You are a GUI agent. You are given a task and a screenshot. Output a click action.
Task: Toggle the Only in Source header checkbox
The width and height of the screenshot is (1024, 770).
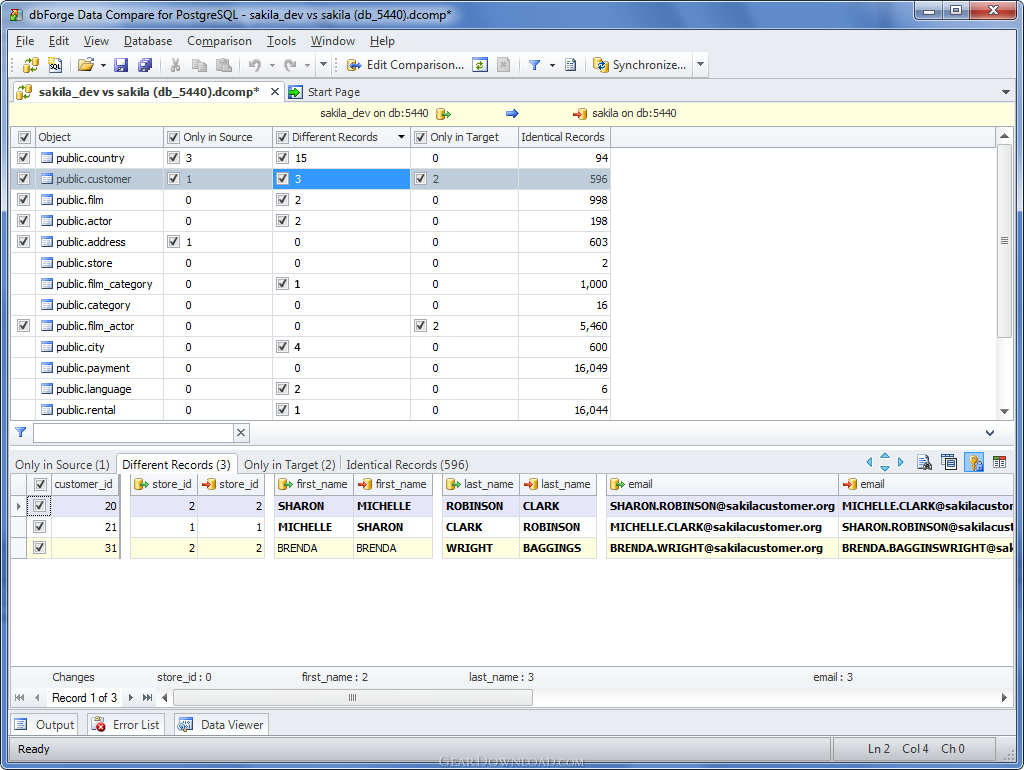[173, 137]
